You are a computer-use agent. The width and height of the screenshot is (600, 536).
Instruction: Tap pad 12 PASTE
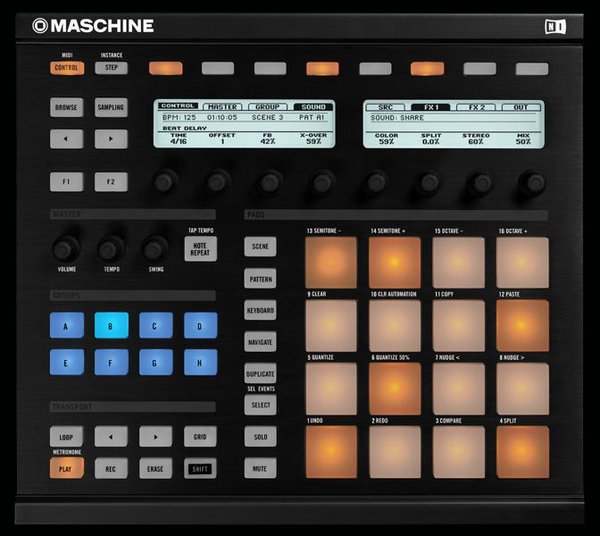[523, 326]
